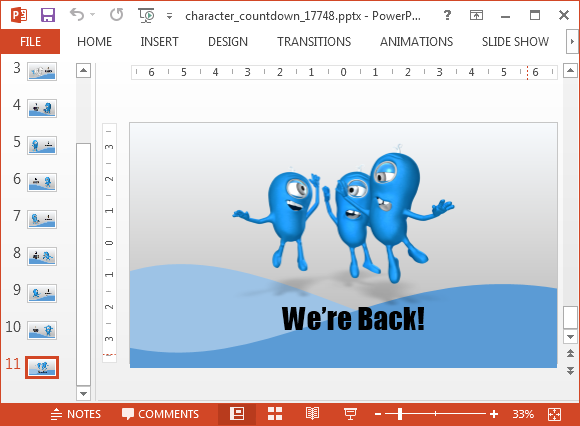
Task: Switch to the SLIDE SHOW tab
Action: coord(515,41)
